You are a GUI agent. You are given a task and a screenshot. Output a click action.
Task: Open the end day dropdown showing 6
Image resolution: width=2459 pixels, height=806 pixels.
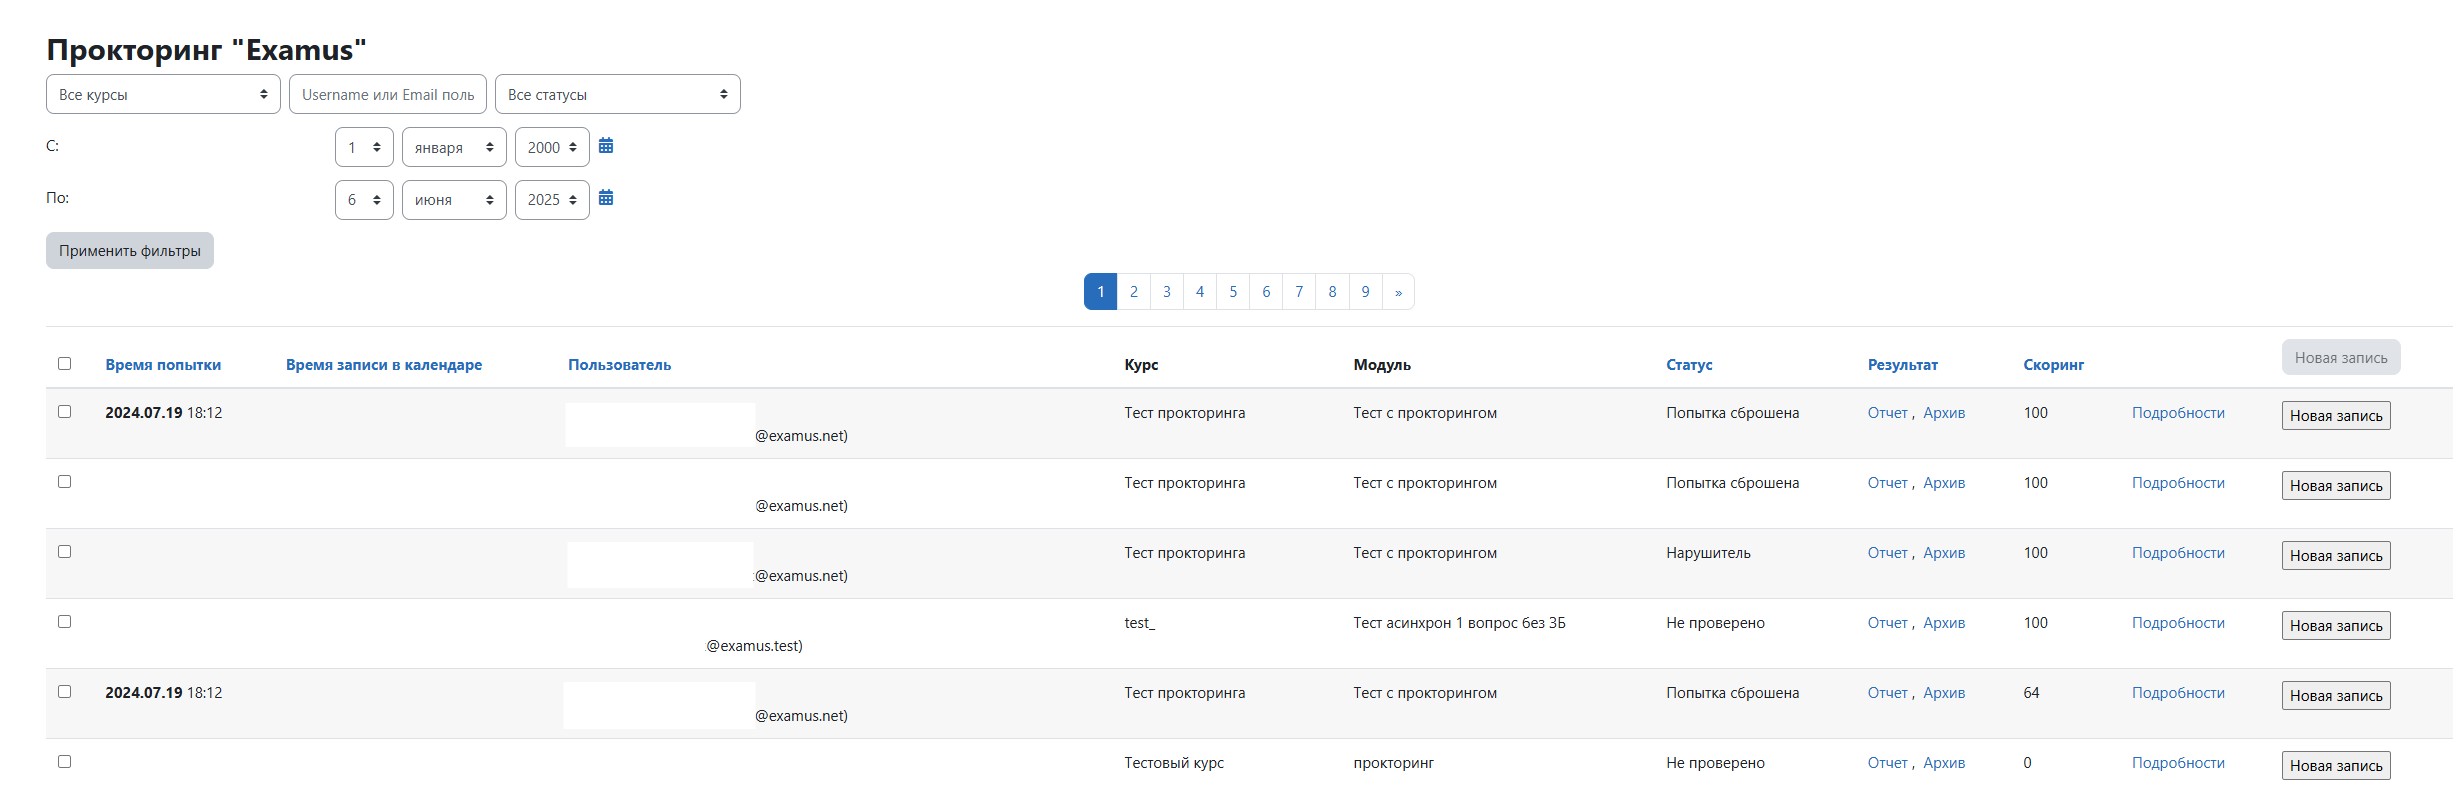364,199
